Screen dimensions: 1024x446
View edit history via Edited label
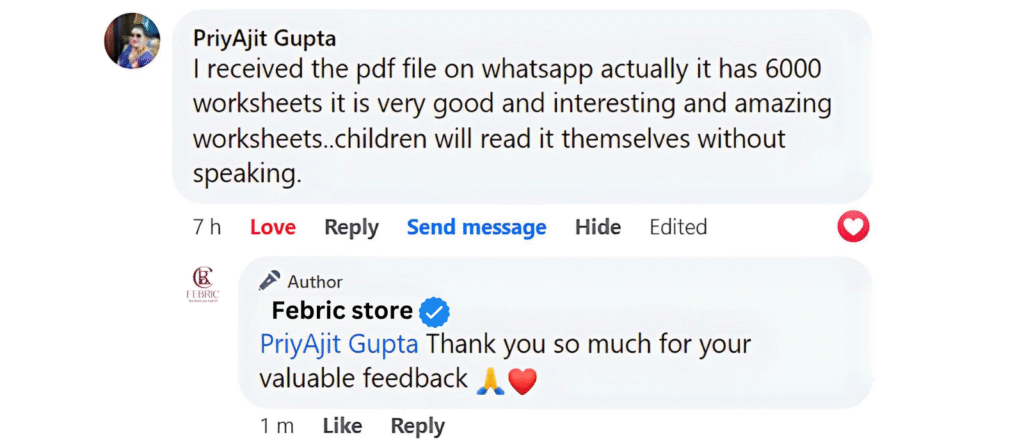coord(678,227)
